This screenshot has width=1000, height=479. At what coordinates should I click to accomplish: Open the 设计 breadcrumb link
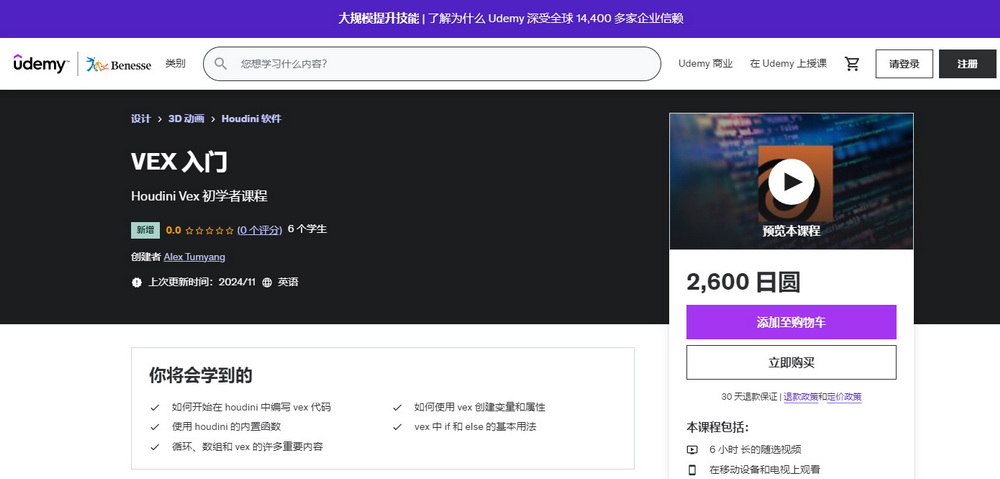141,119
